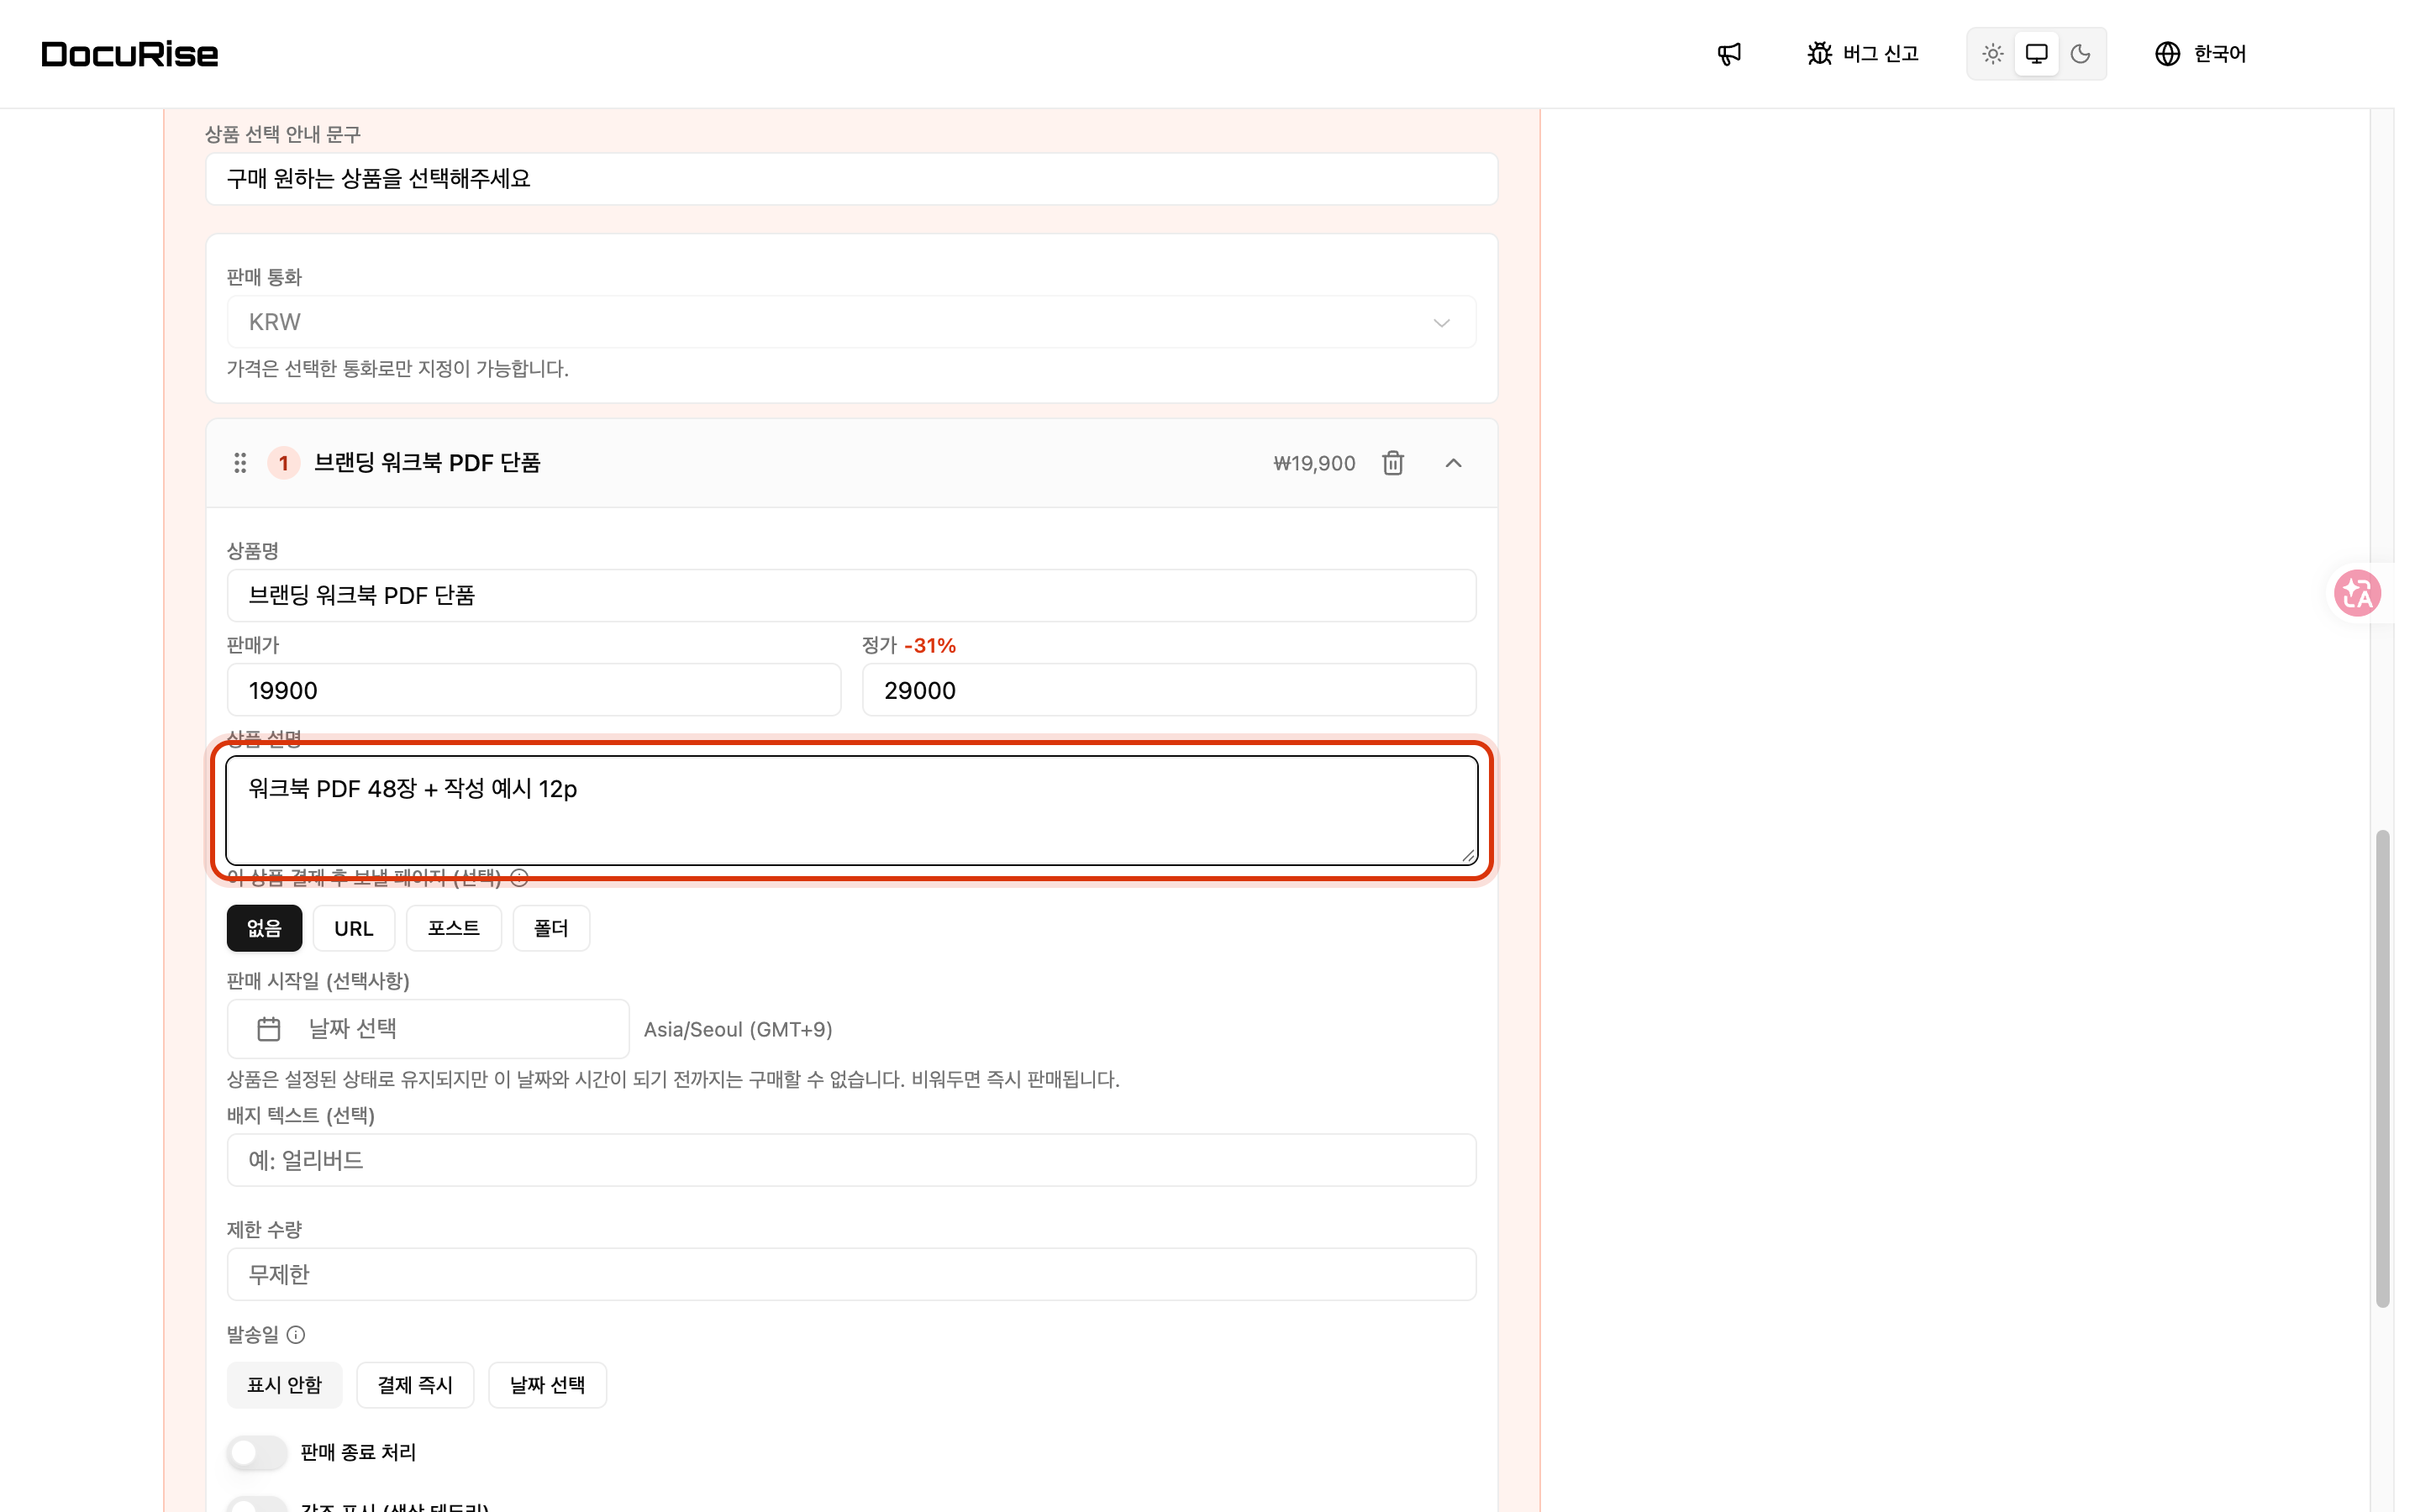Viewport: 2420px width, 1512px height.
Task: Click the 정가 original price field
Action: click(1169, 690)
